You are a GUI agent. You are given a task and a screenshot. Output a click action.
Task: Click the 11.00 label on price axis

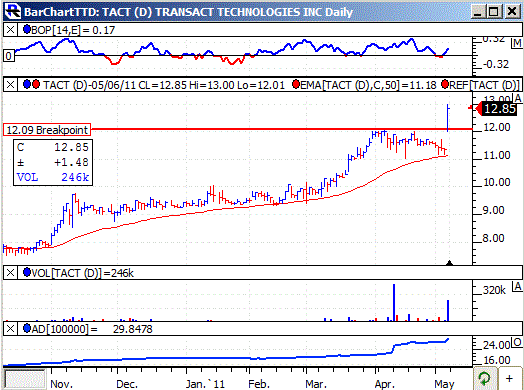pos(496,155)
